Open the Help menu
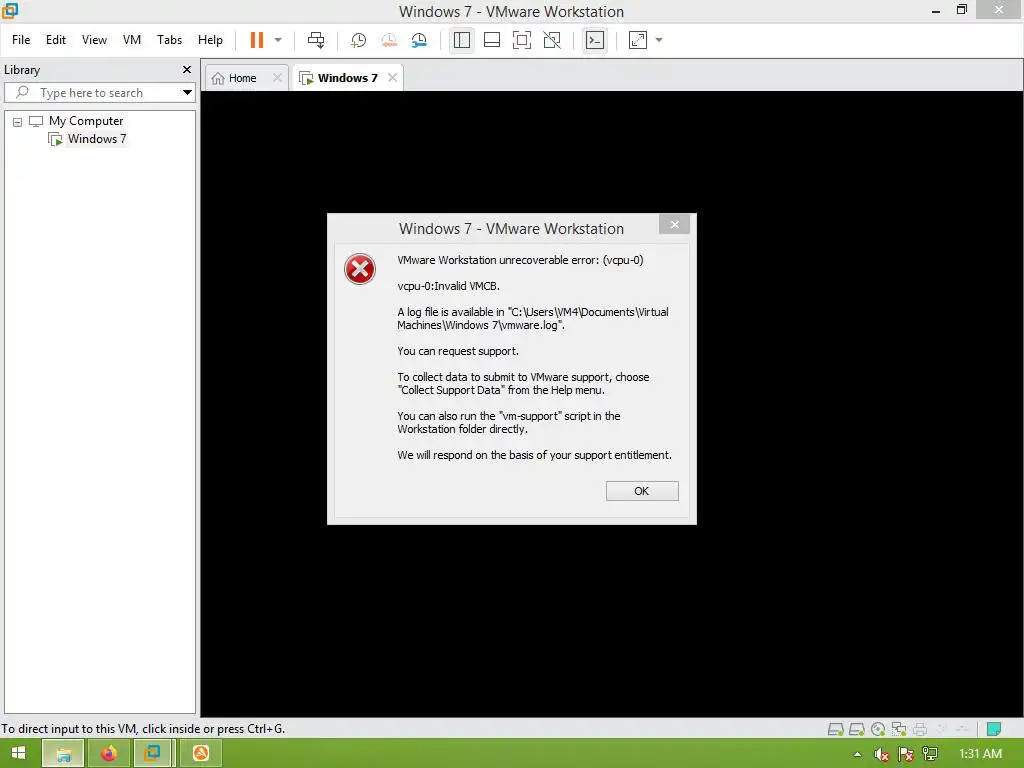Viewport: 1024px width, 768px height. pos(210,40)
